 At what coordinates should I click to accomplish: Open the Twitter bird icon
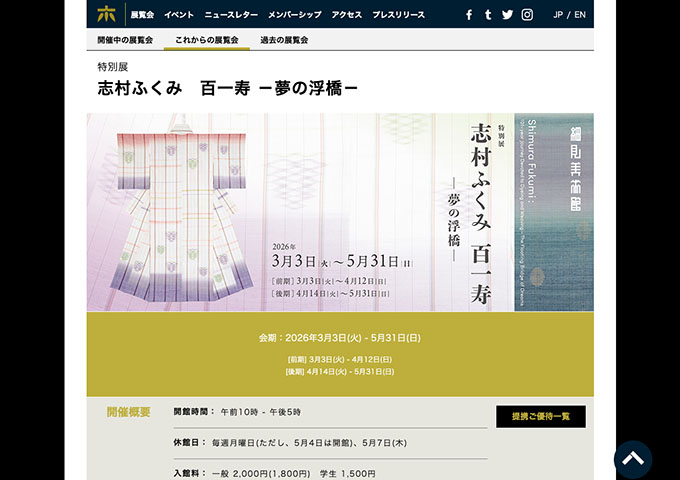[x=507, y=15]
